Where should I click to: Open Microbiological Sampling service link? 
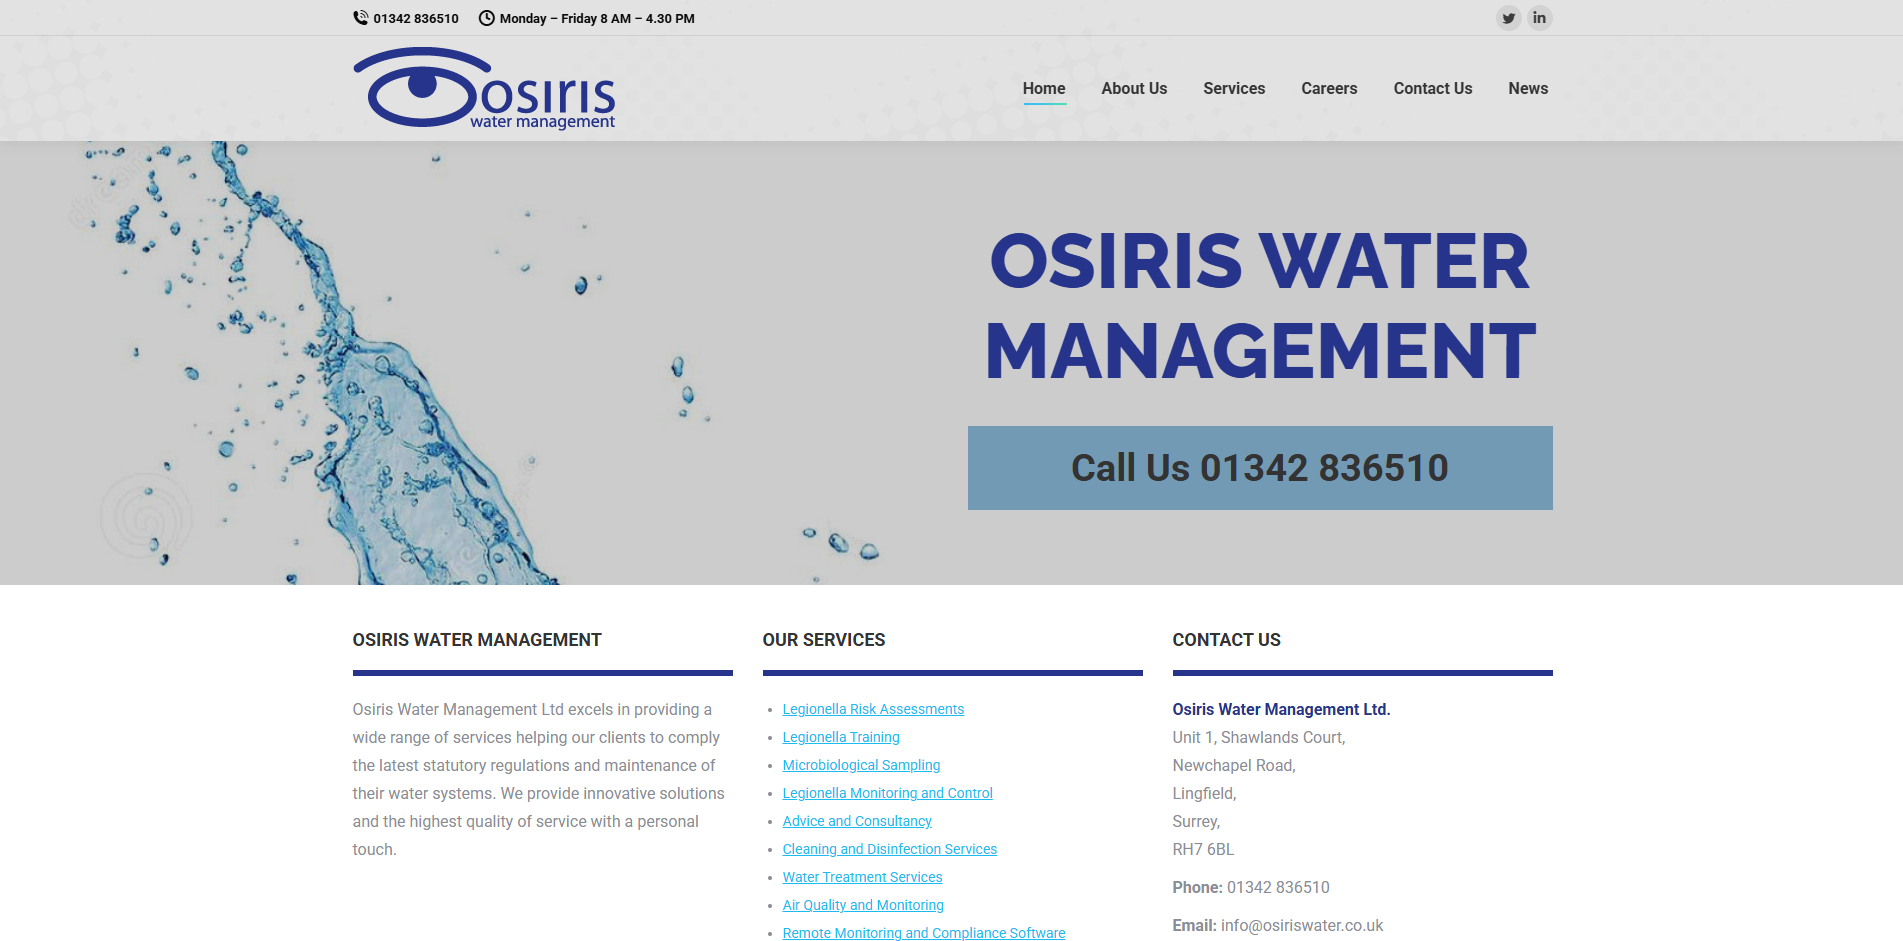pyautogui.click(x=860, y=765)
